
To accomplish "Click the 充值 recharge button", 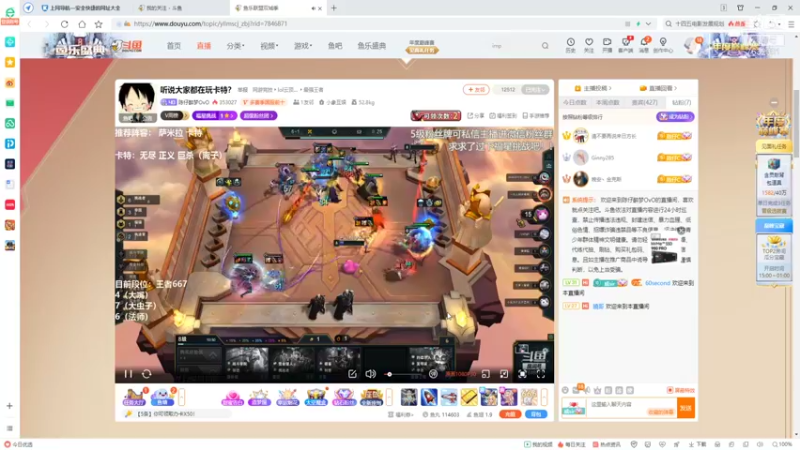I will coord(510,414).
